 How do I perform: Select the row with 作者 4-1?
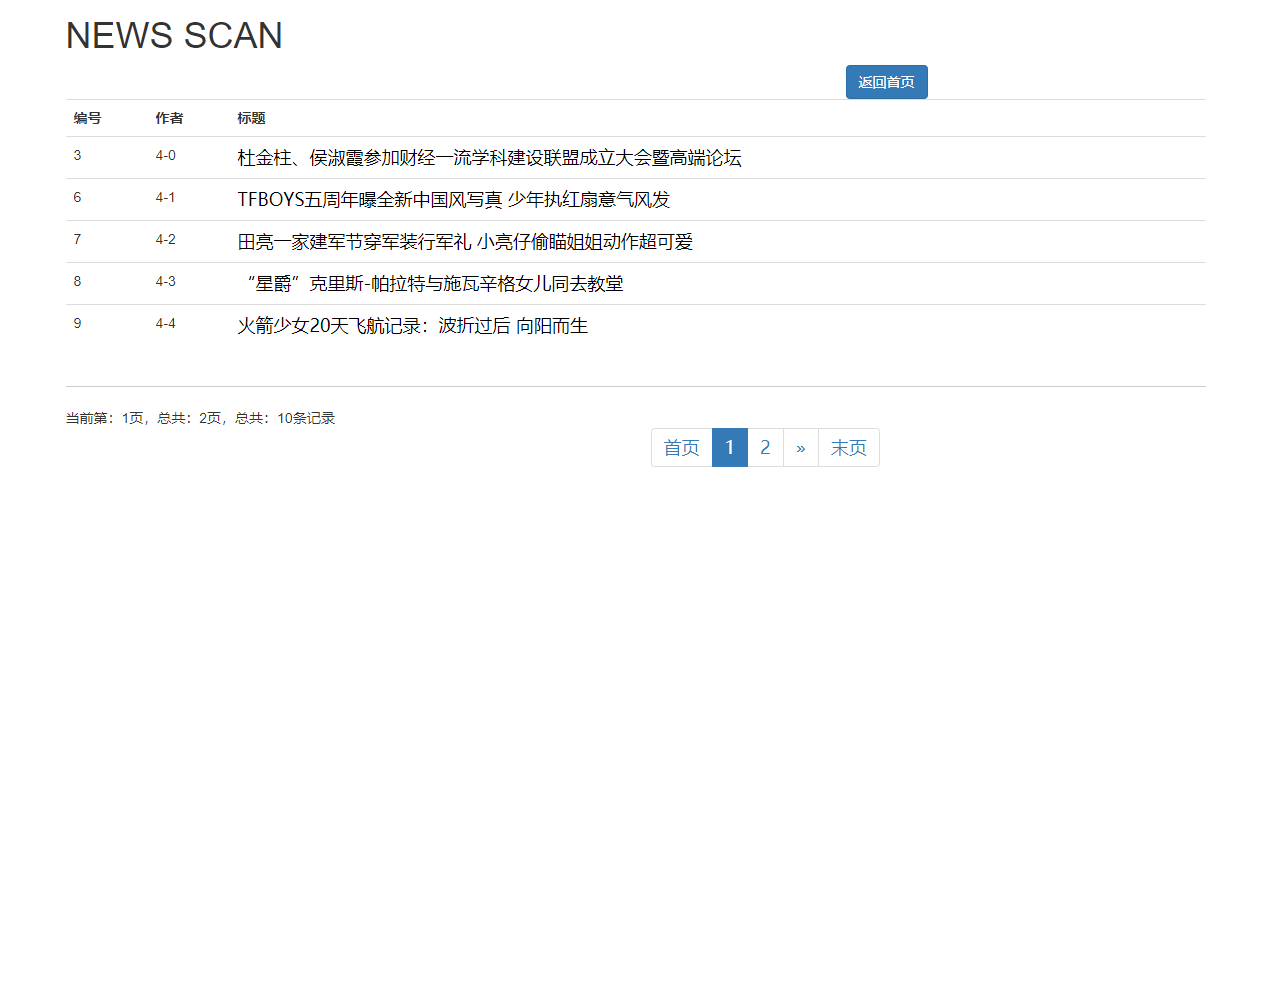tap(165, 197)
